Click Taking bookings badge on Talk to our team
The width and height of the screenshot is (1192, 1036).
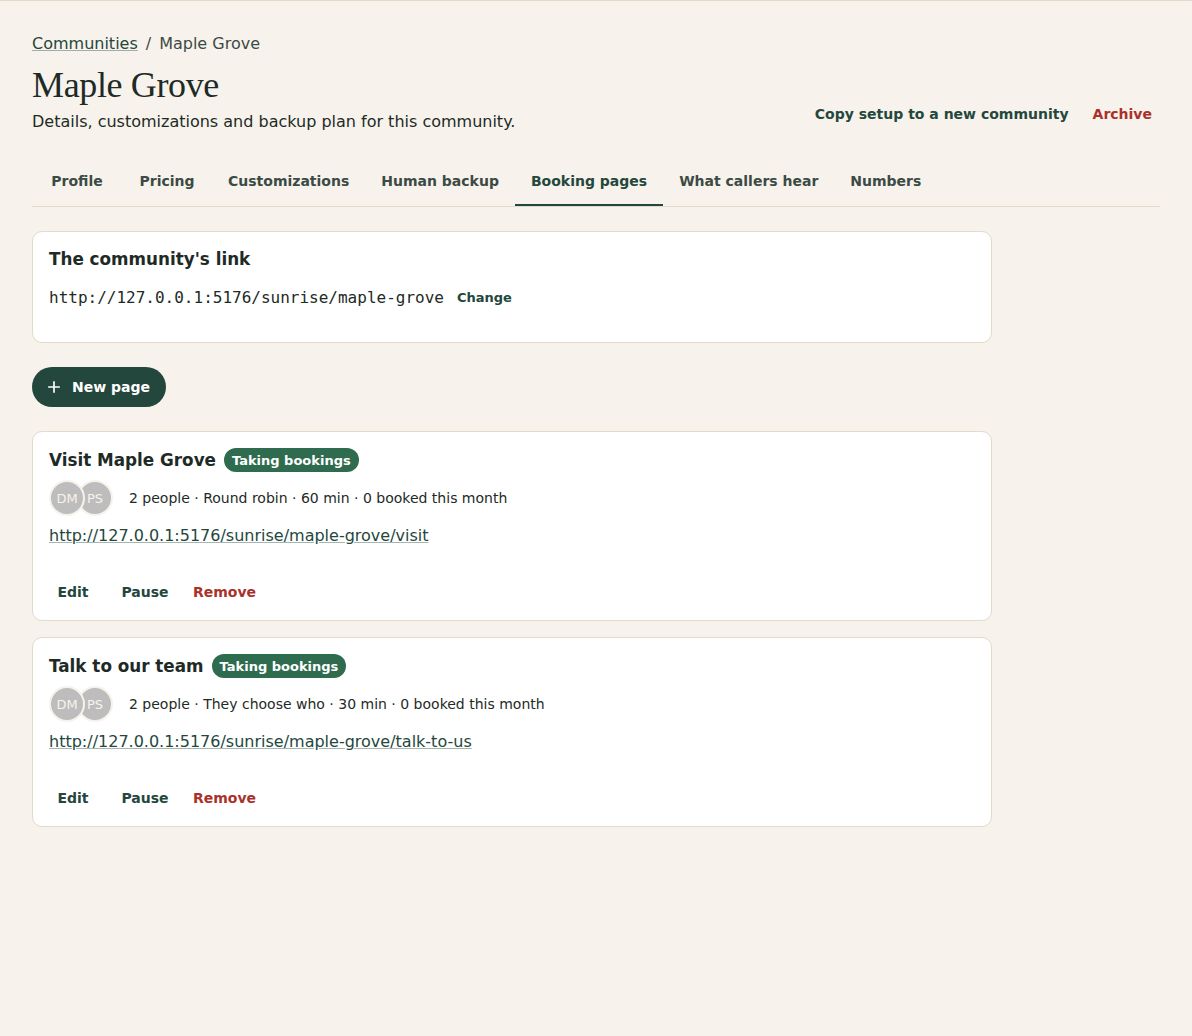278,667
